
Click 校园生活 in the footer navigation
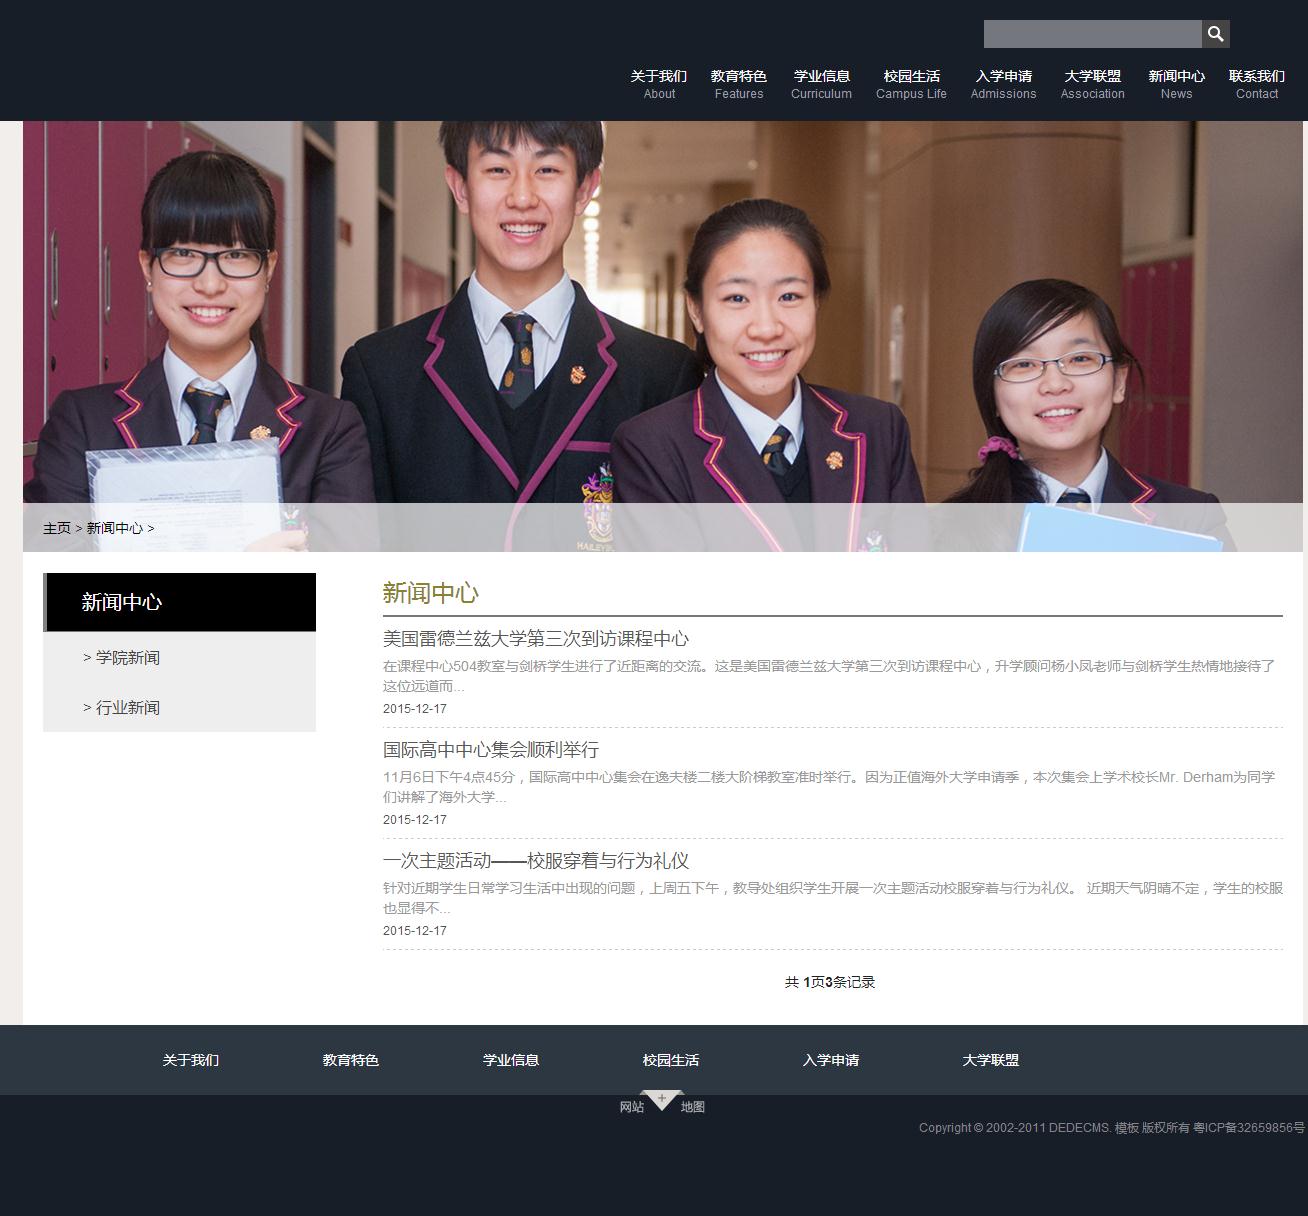[670, 1060]
